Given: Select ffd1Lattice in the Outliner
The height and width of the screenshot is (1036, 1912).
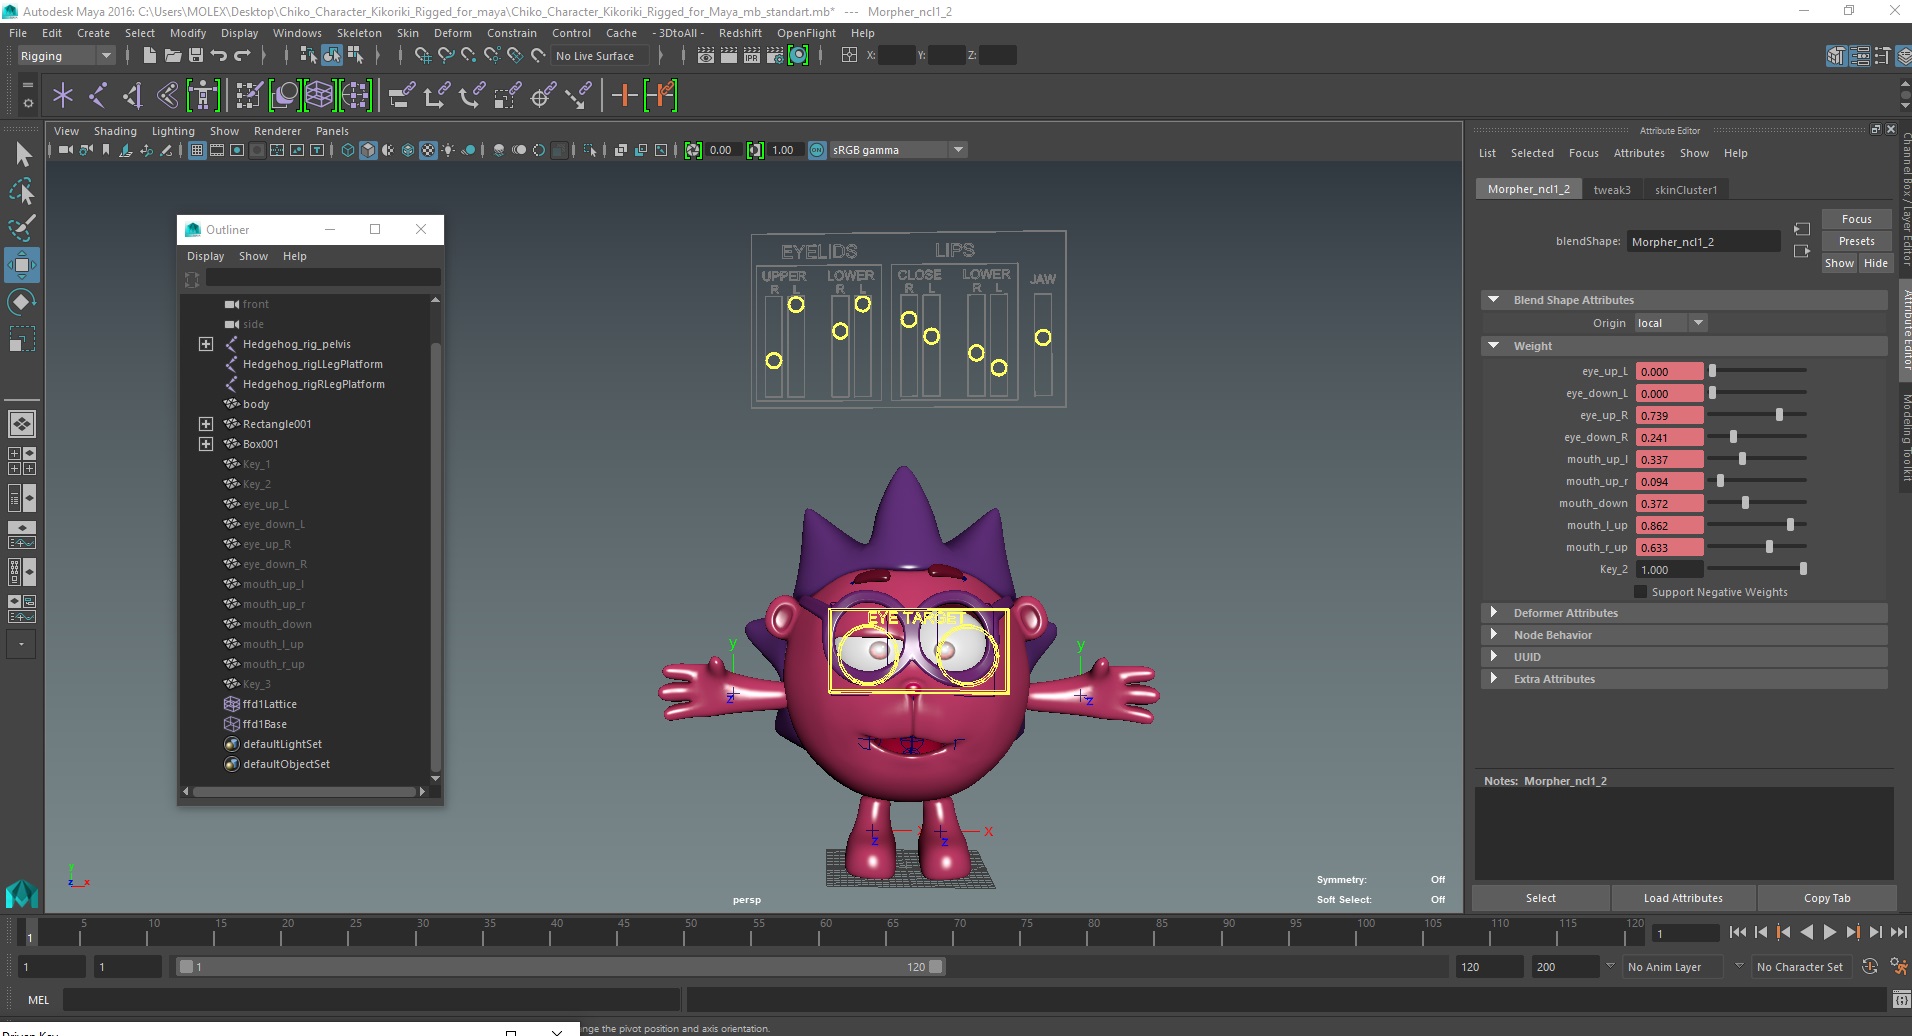Looking at the screenshot, I should point(269,704).
